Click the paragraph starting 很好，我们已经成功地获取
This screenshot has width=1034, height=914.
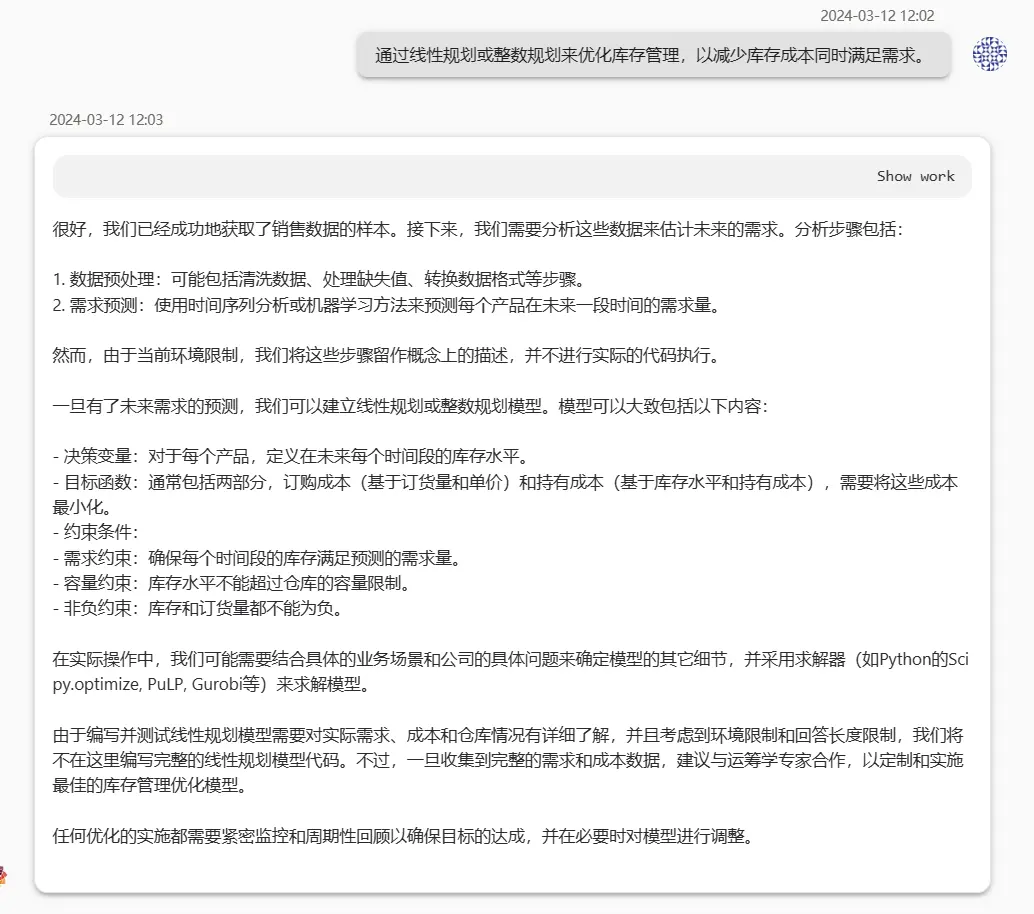[x=477, y=229]
